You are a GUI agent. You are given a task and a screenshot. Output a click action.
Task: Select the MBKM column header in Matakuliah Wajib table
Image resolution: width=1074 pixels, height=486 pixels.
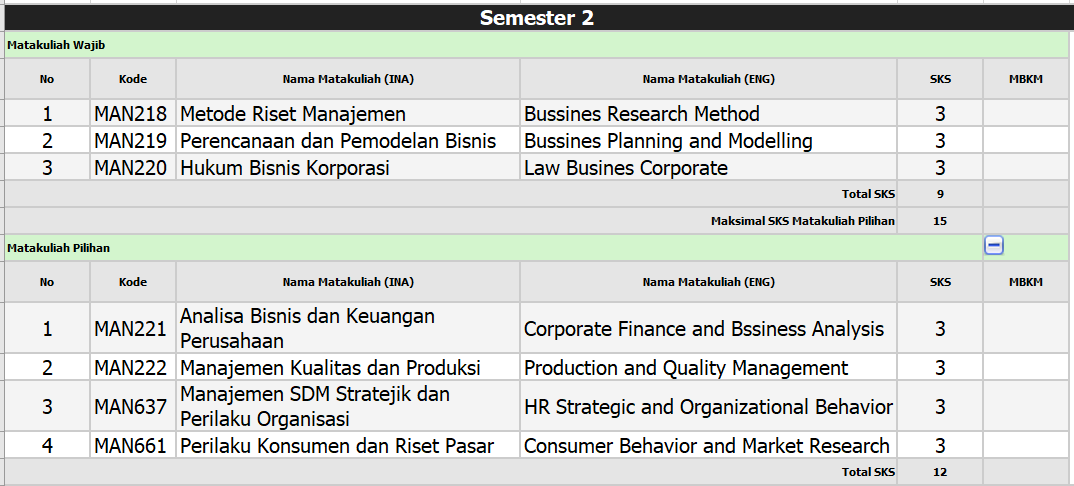click(x=1026, y=79)
